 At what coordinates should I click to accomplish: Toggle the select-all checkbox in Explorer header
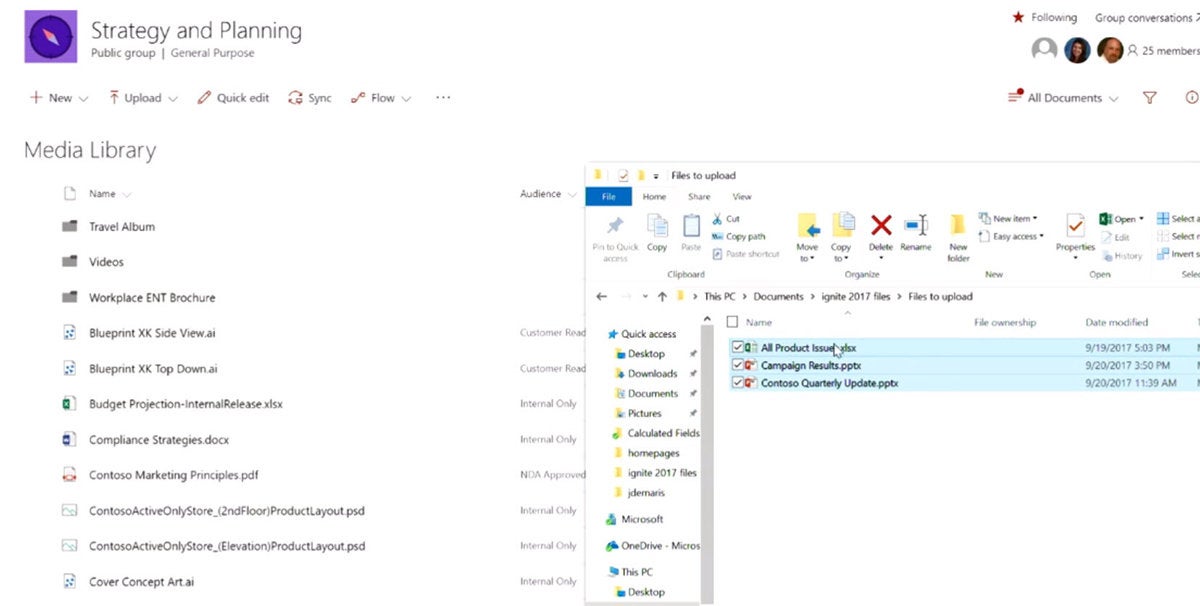[x=733, y=322]
